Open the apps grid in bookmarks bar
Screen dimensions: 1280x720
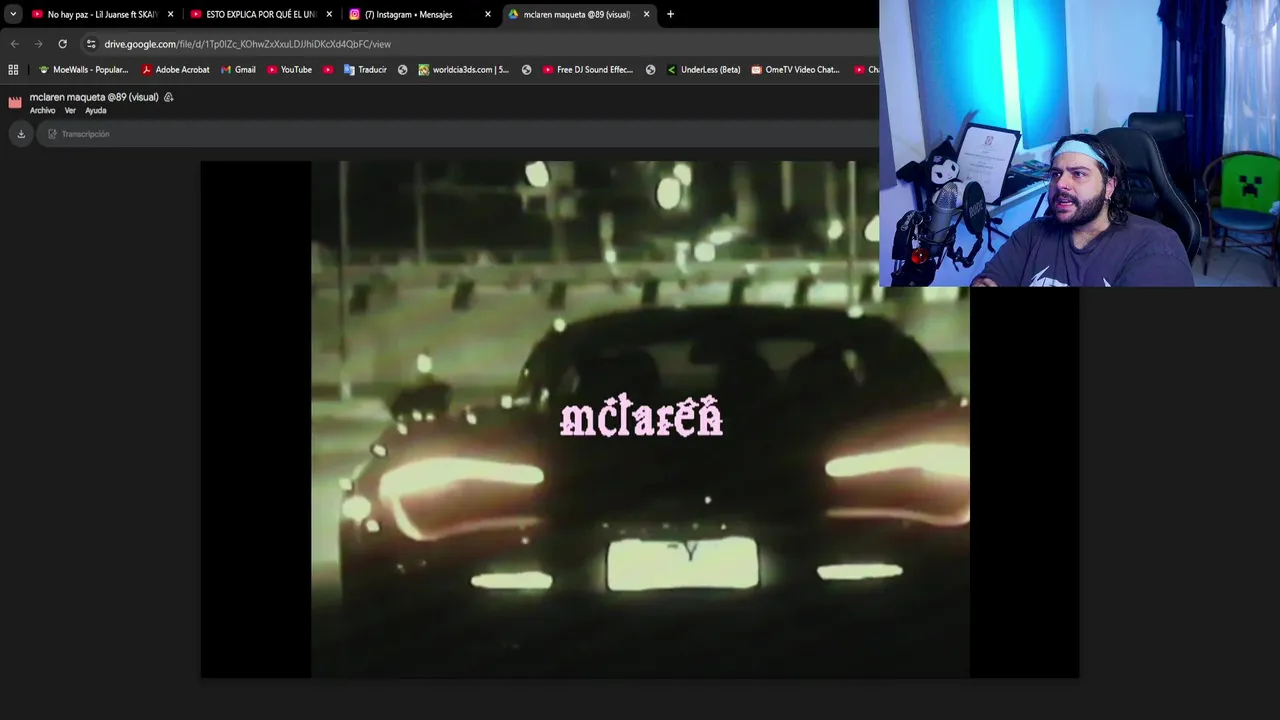pyautogui.click(x=13, y=70)
